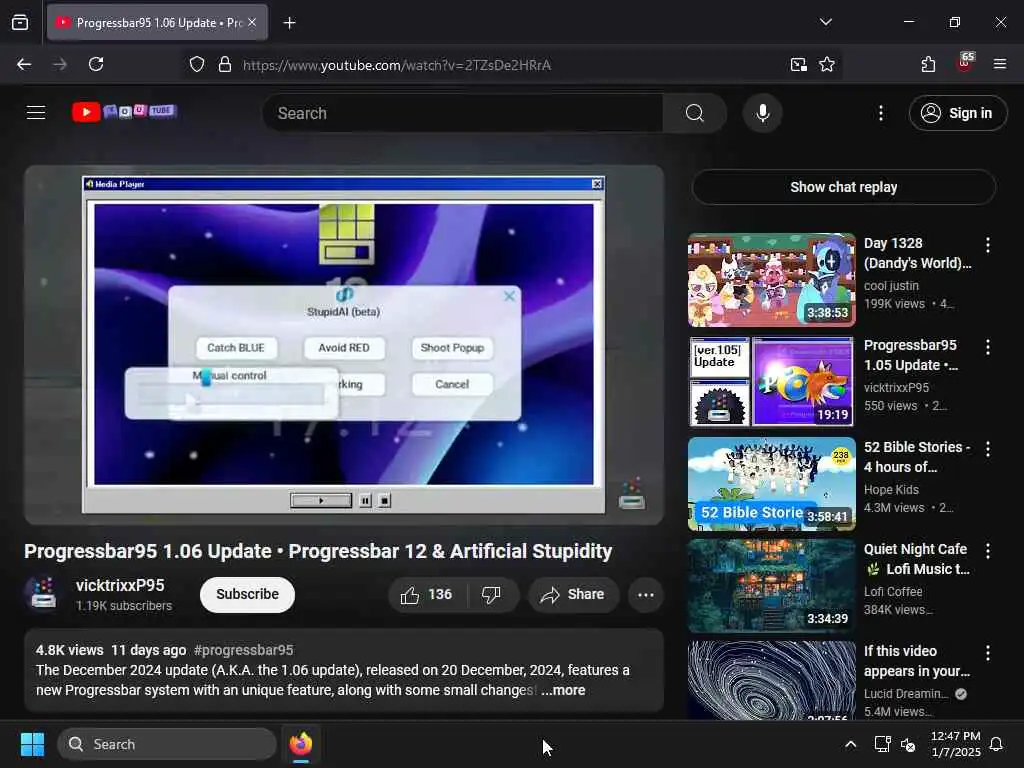The height and width of the screenshot is (768, 1024).
Task: Open vicktrixxP95 channel avatar
Action: point(43,593)
